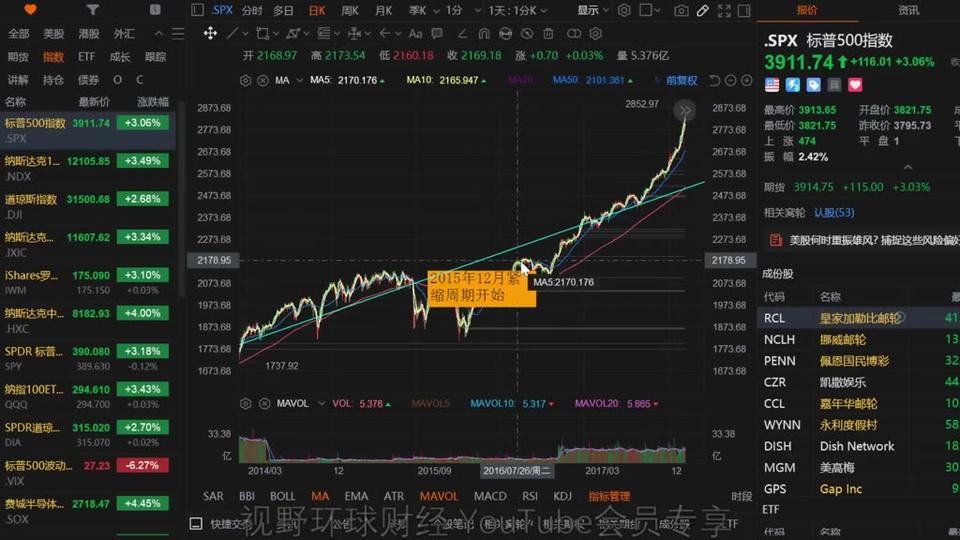Toggle the RSI indicator
Screen dimensions: 960x540
tap(530, 496)
